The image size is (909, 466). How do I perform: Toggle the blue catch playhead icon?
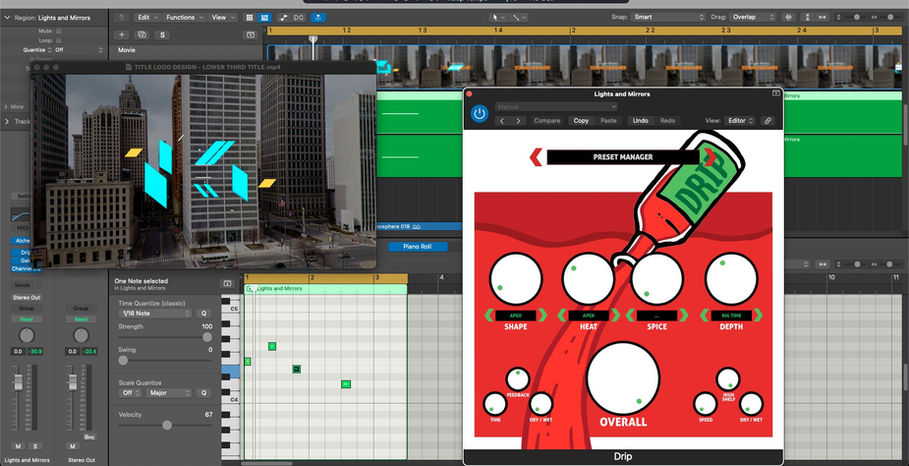pyautogui.click(x=318, y=18)
